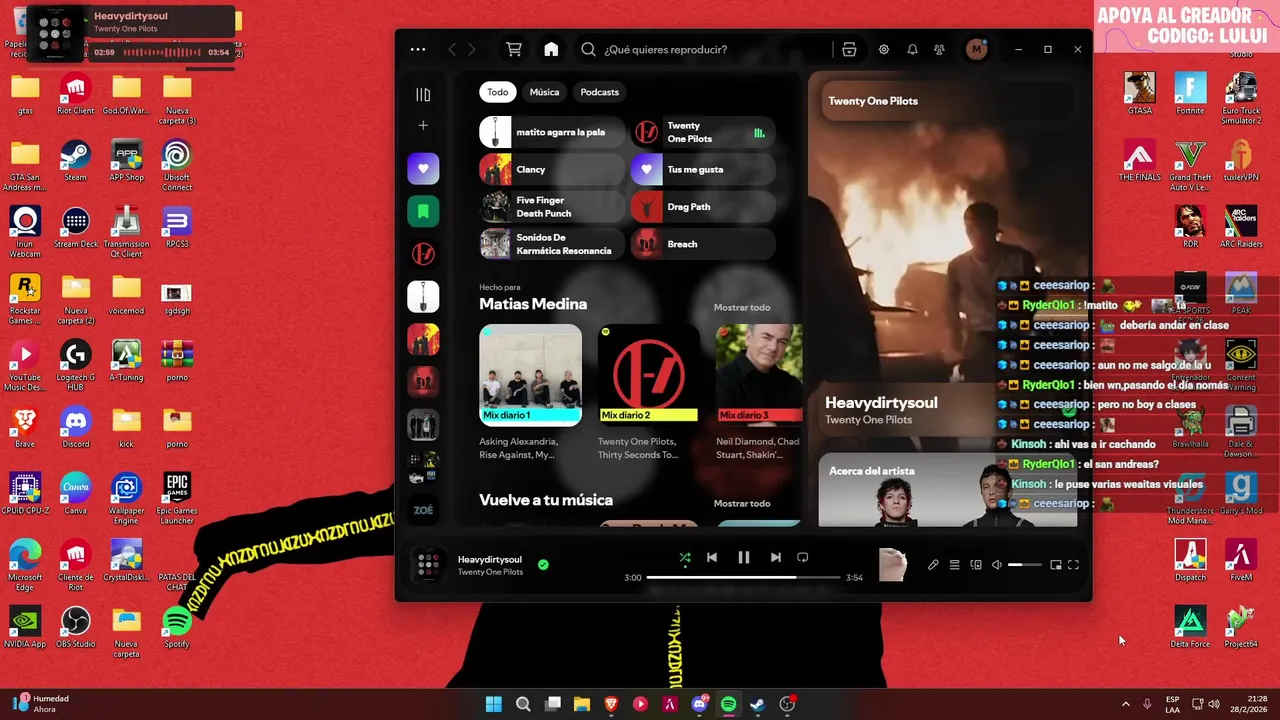
Task: Open the shopping cart icon in Spotify
Action: click(x=514, y=49)
